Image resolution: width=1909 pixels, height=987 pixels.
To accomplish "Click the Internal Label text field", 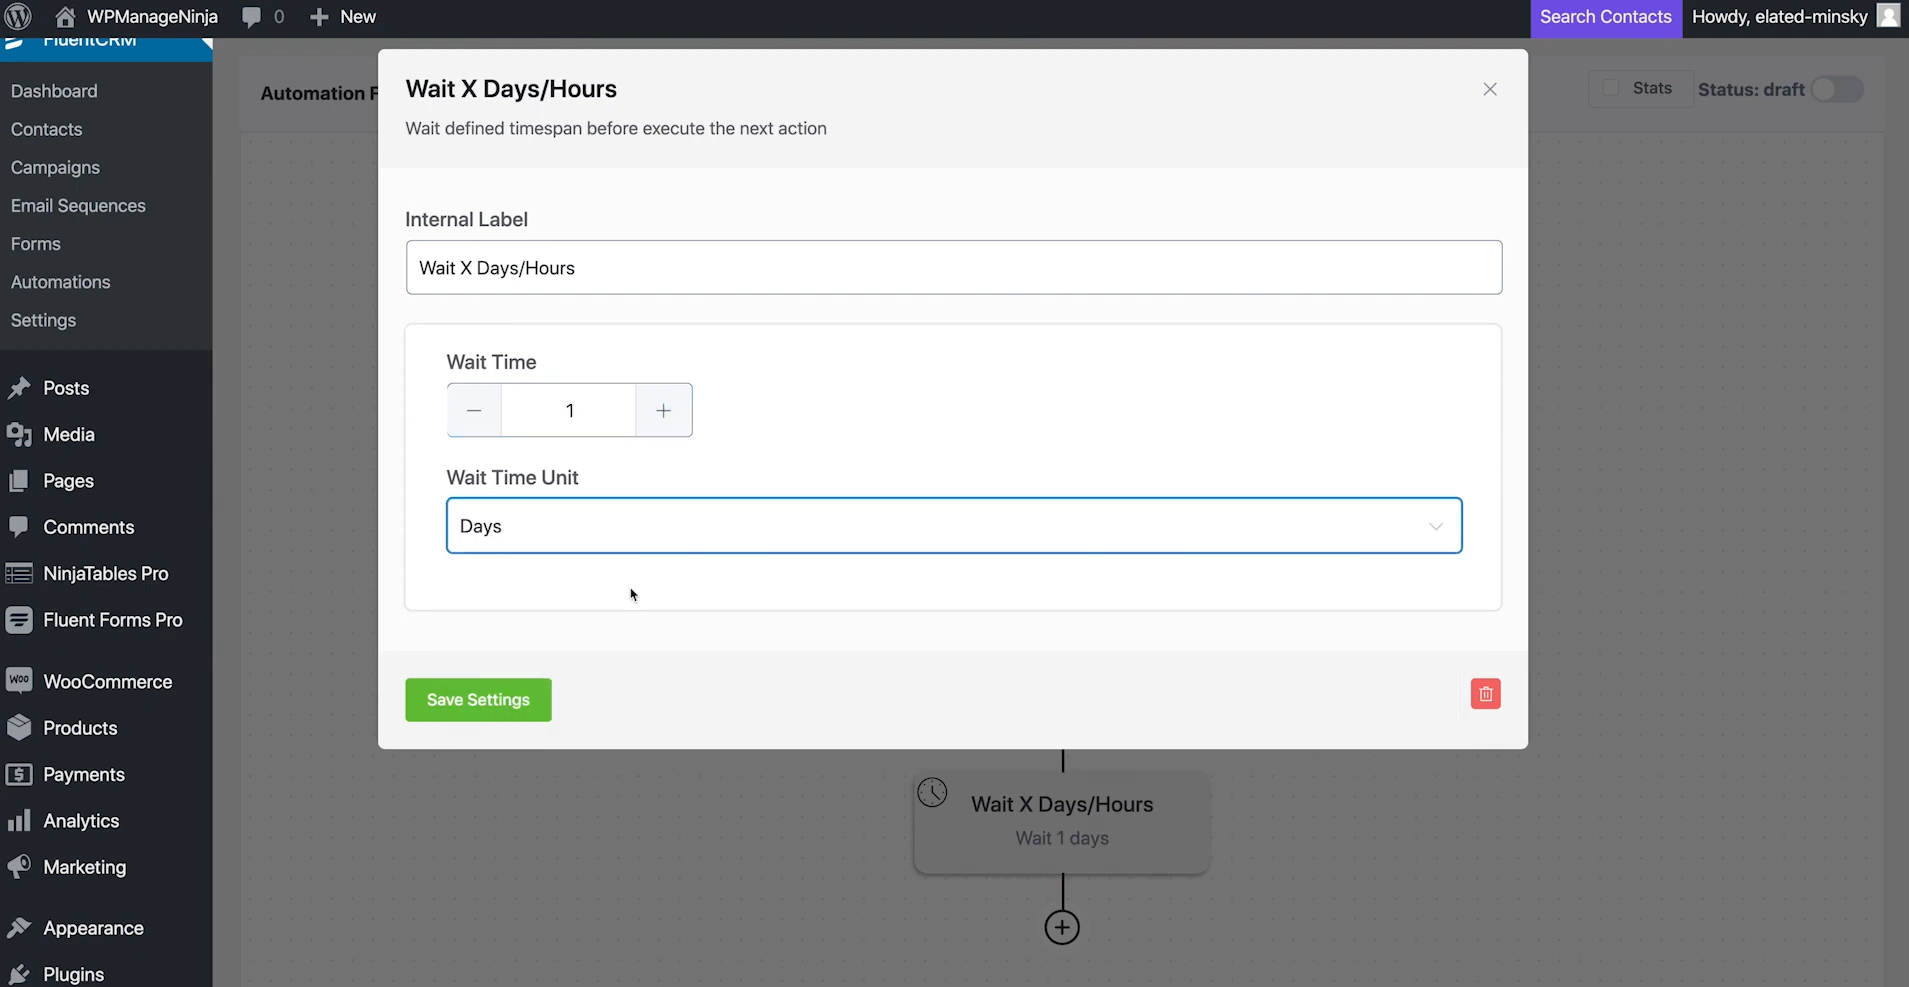I will coord(953,267).
